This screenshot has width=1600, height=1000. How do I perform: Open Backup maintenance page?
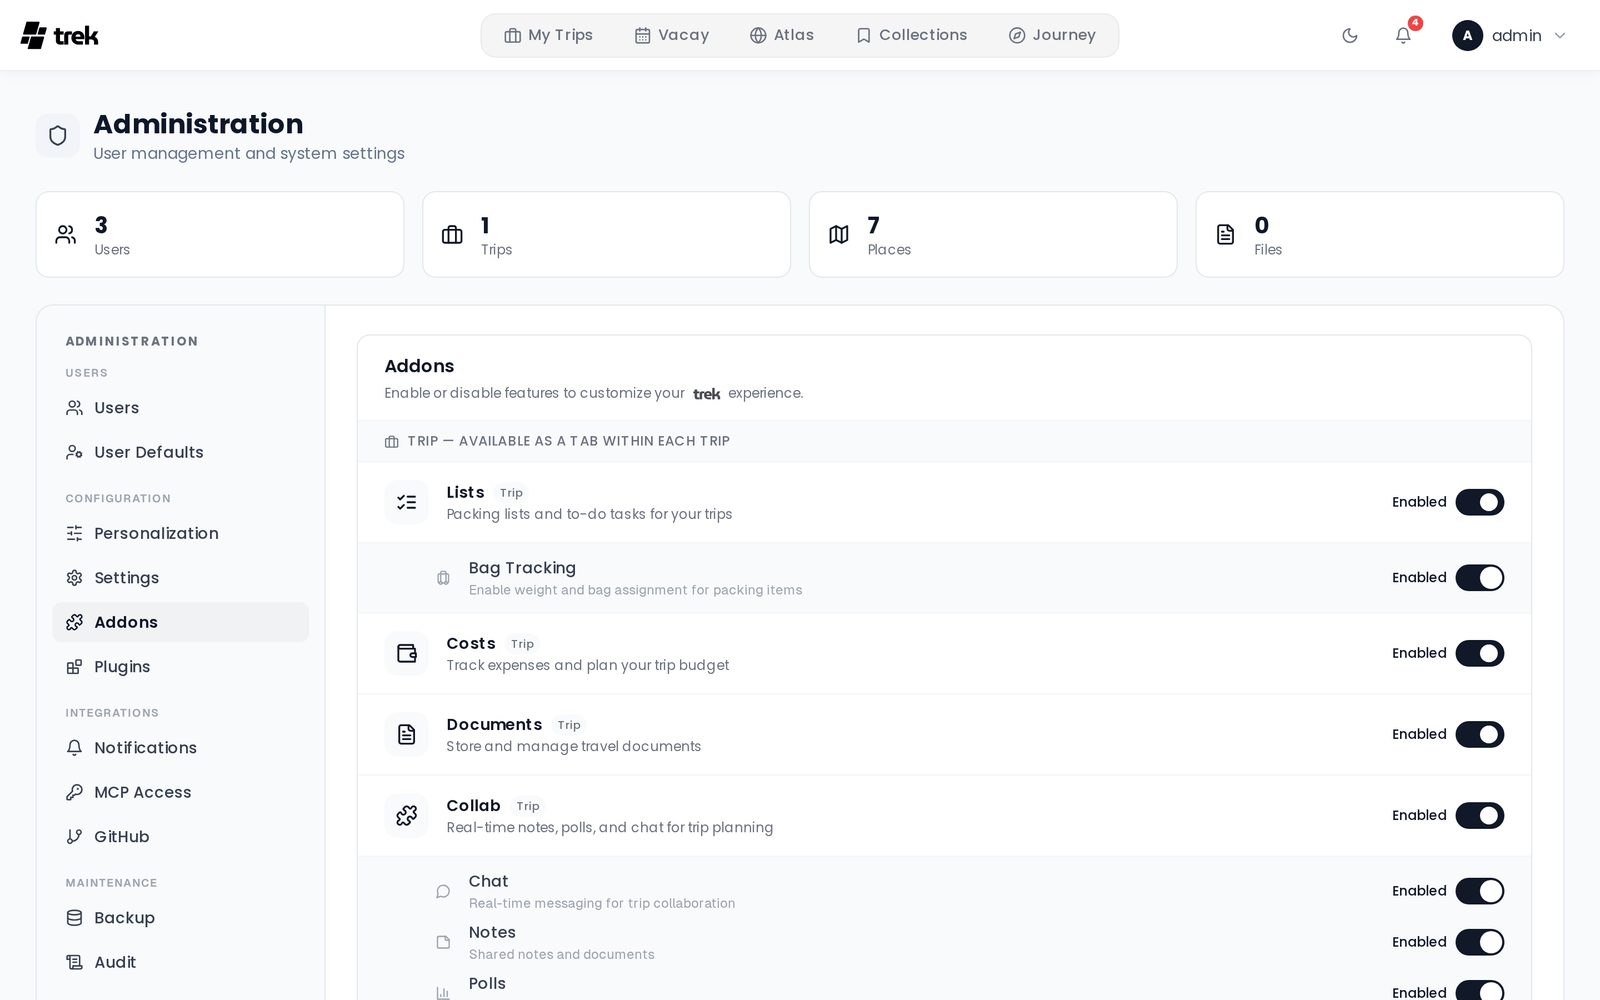pyautogui.click(x=180, y=918)
